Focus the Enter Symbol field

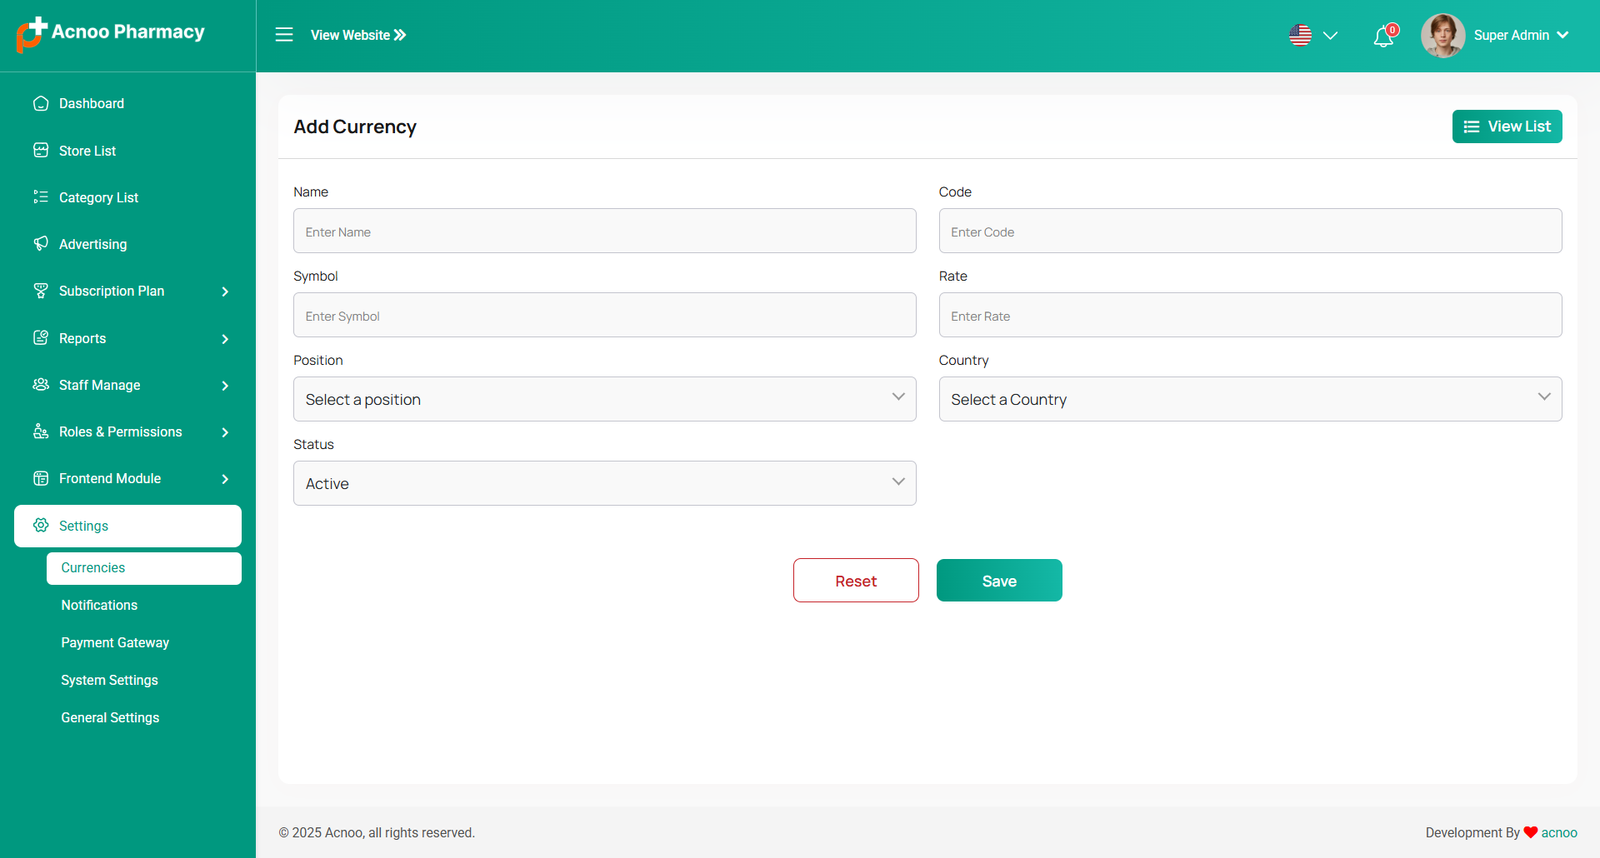pyautogui.click(x=605, y=315)
